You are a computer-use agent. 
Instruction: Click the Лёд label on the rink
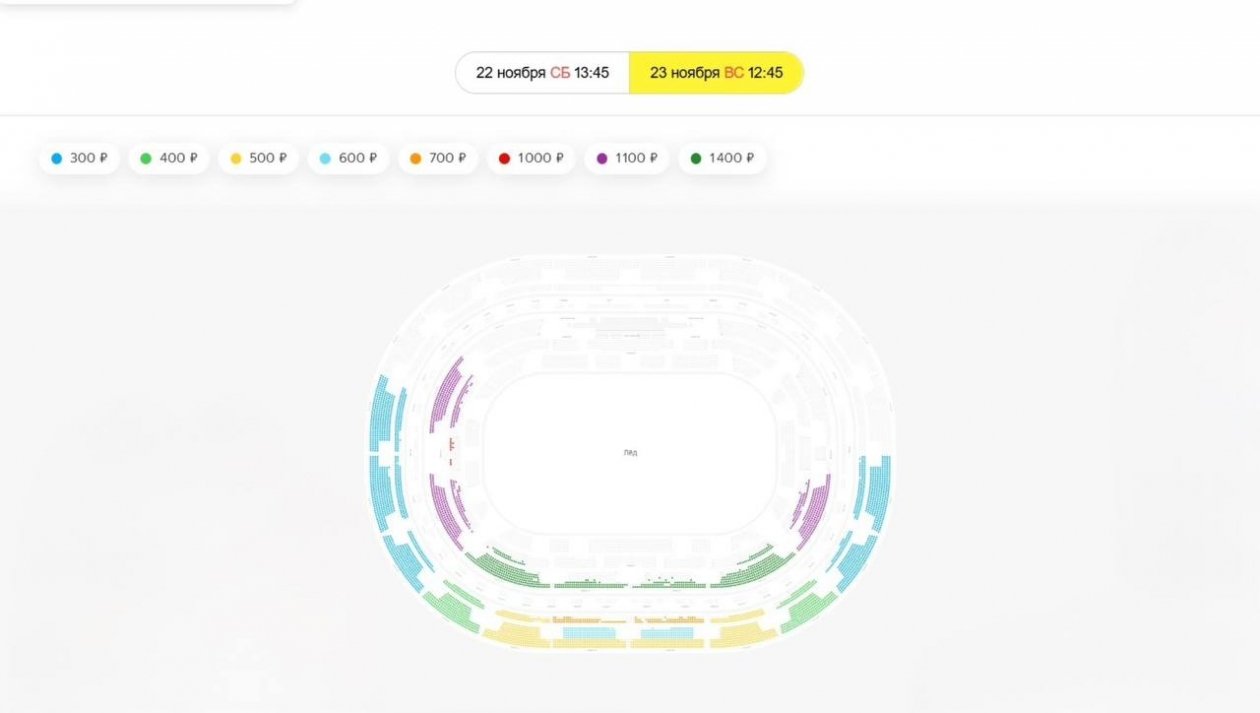630,453
